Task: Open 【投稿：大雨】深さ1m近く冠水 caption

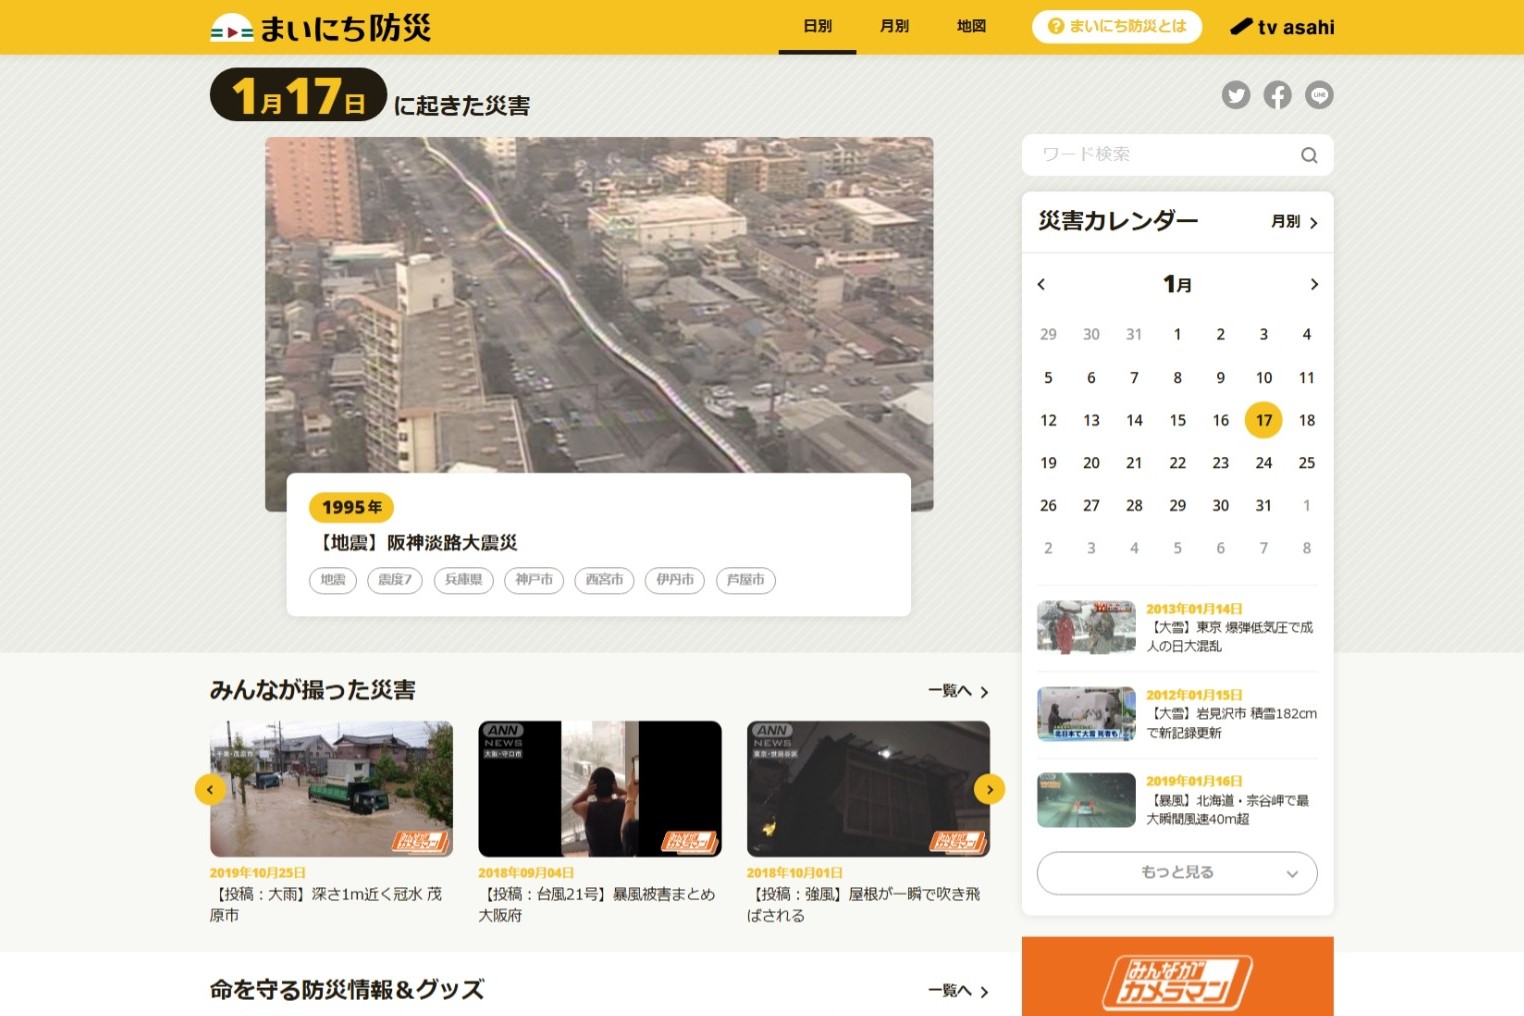Action: point(326,905)
